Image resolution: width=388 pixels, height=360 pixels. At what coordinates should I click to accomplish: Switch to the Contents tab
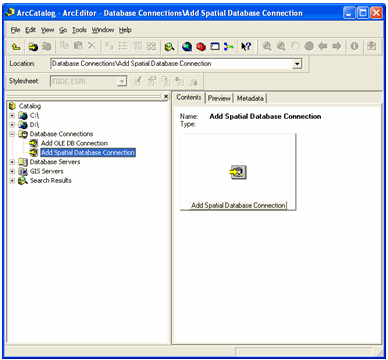pyautogui.click(x=189, y=97)
